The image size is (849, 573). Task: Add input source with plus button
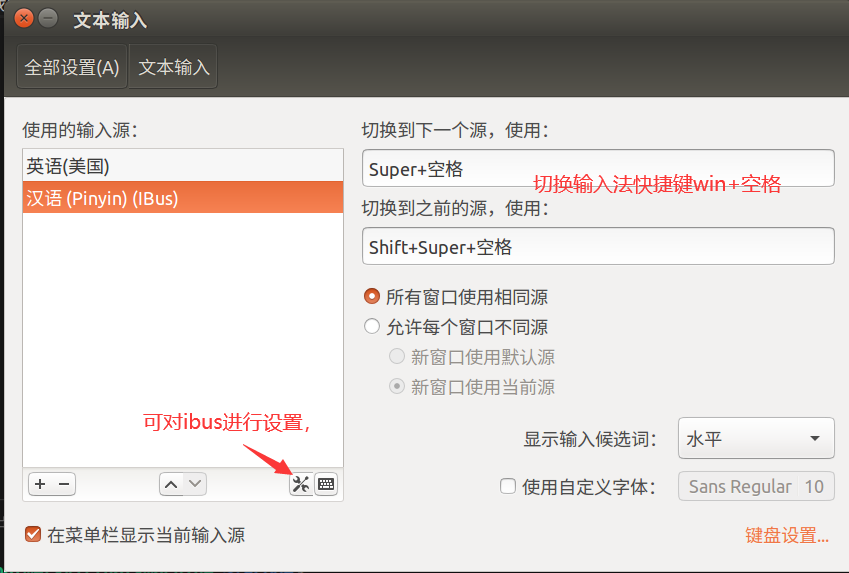click(x=40, y=484)
